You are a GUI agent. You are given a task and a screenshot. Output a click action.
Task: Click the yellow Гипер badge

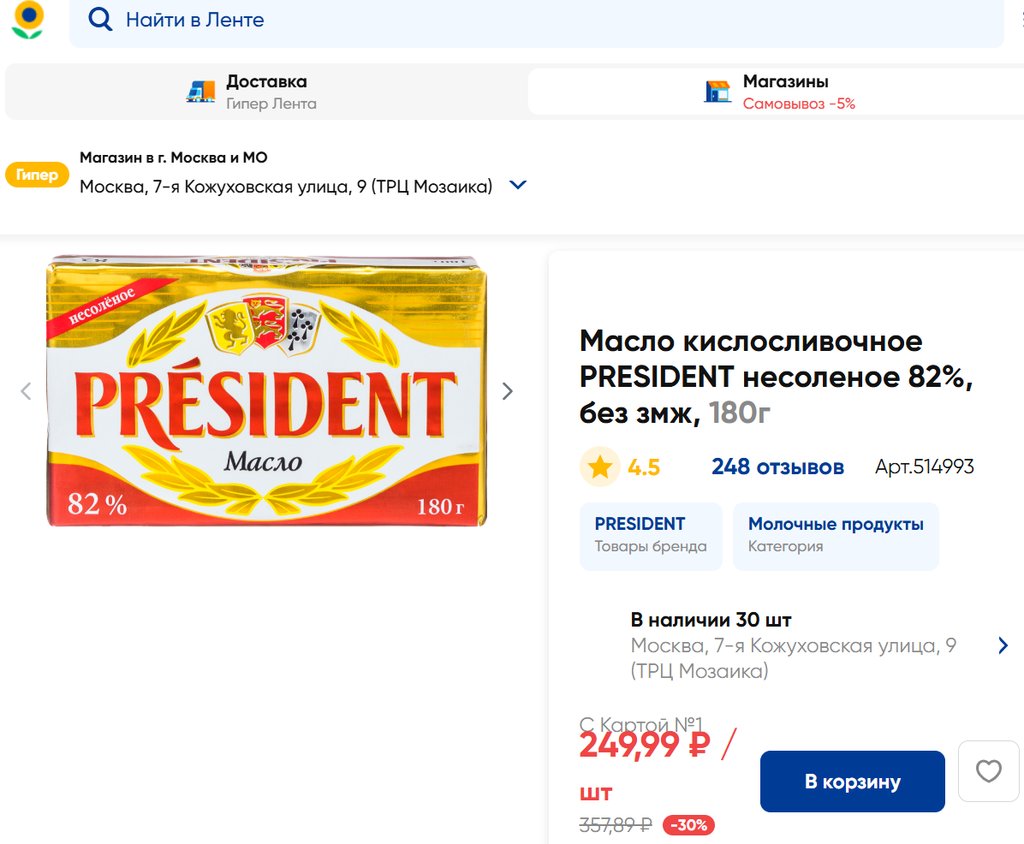[x=38, y=175]
